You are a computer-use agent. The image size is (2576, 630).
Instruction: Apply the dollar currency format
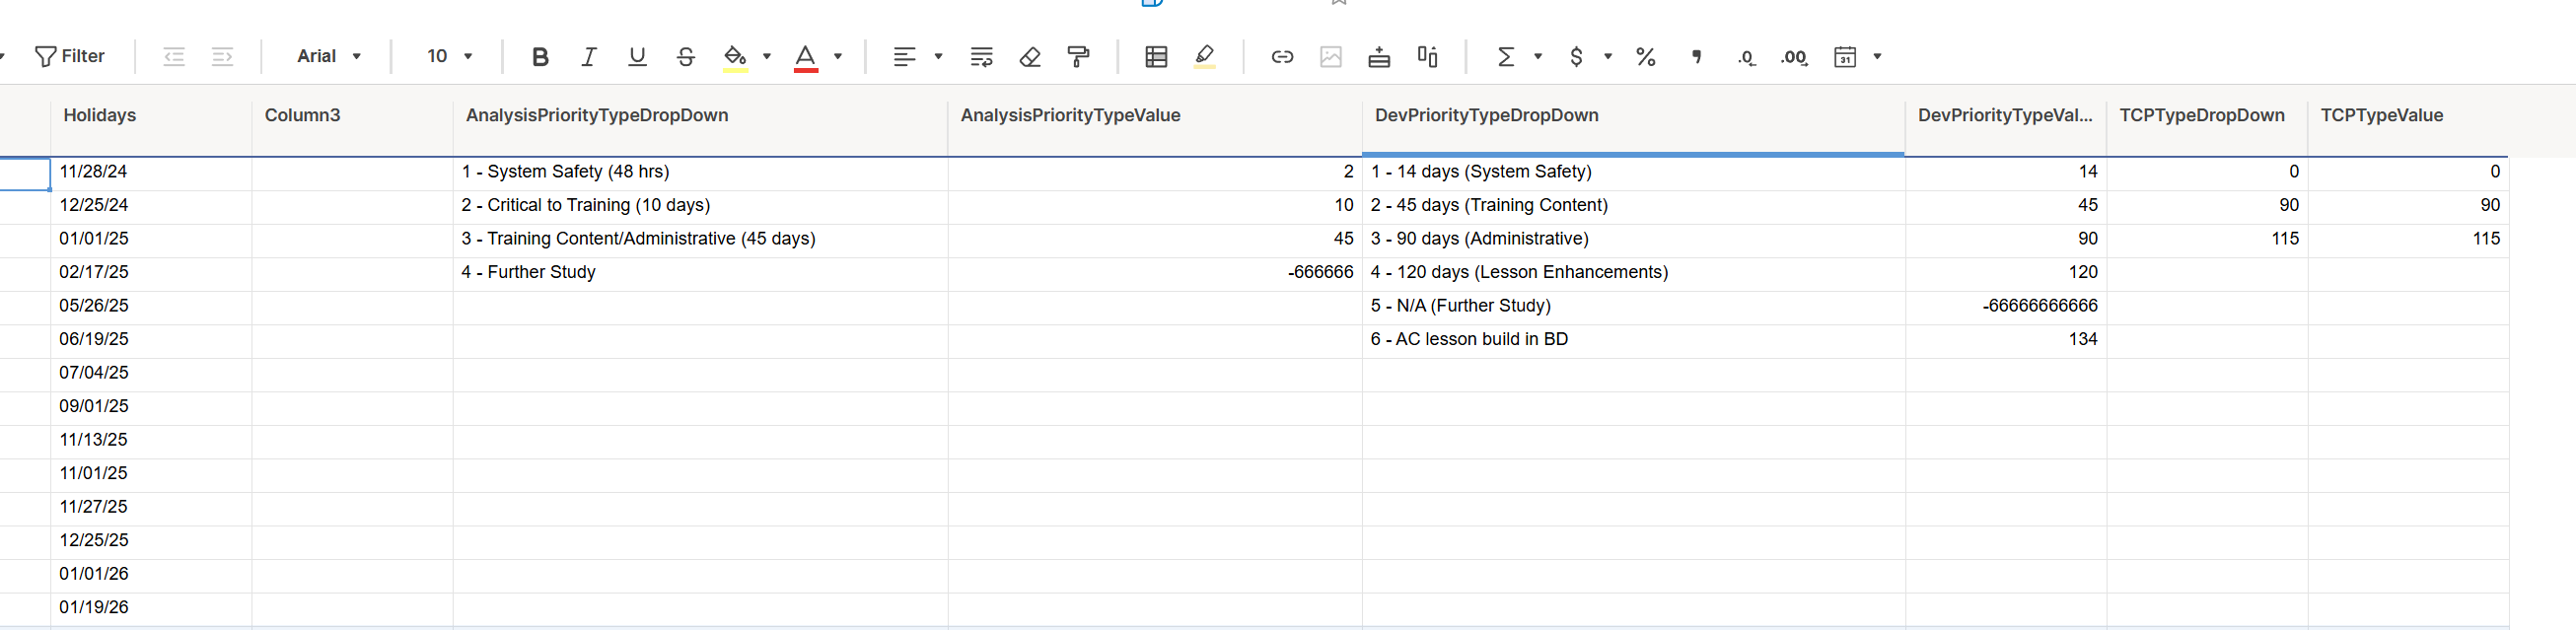[x=1576, y=57]
